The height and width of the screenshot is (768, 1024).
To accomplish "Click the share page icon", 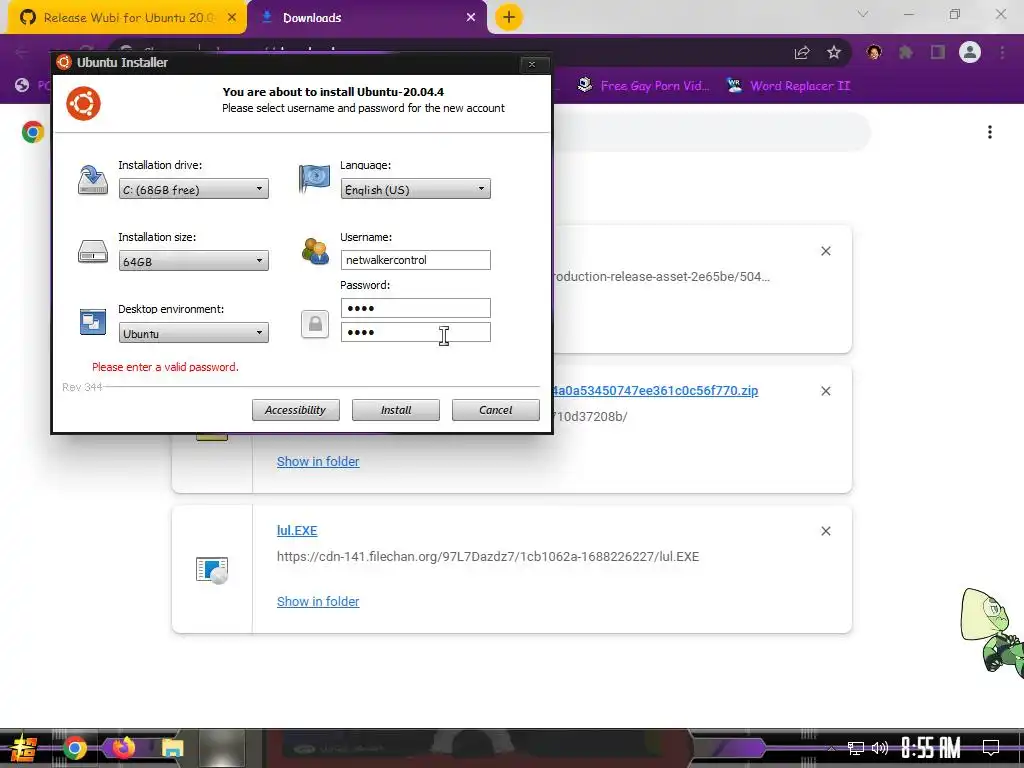I will [x=802, y=53].
